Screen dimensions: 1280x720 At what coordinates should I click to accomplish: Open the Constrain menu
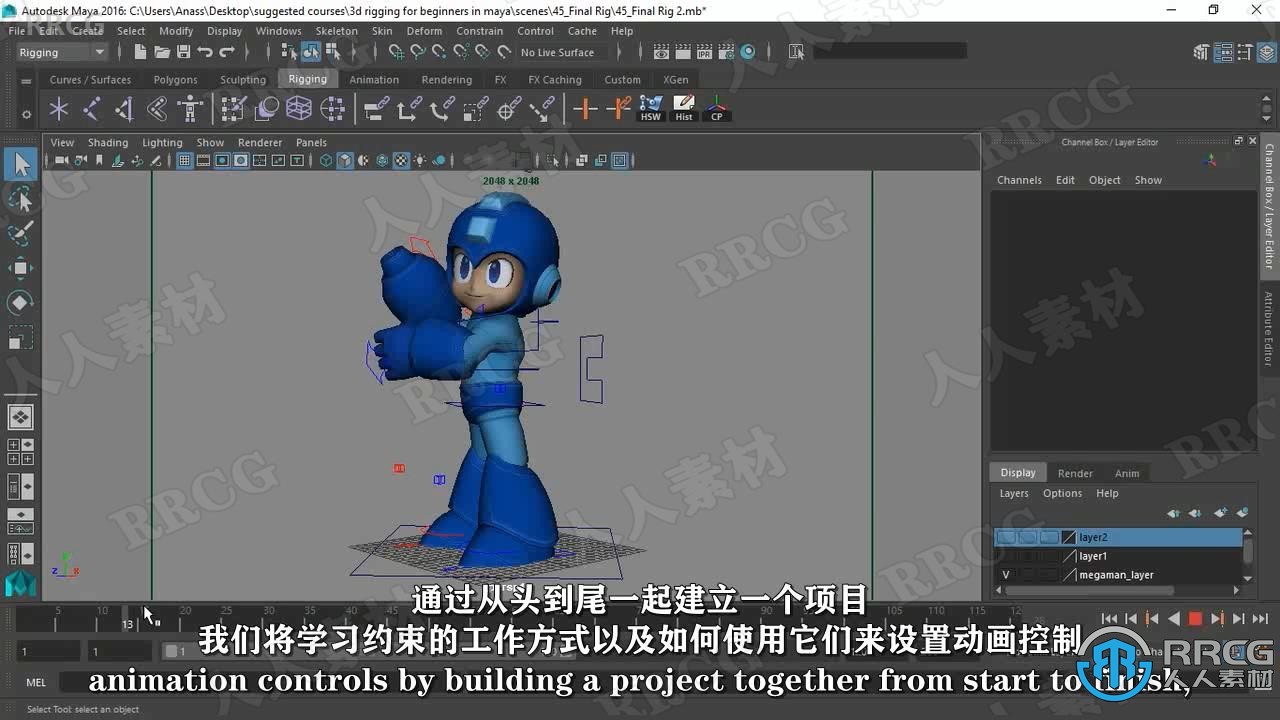(480, 31)
